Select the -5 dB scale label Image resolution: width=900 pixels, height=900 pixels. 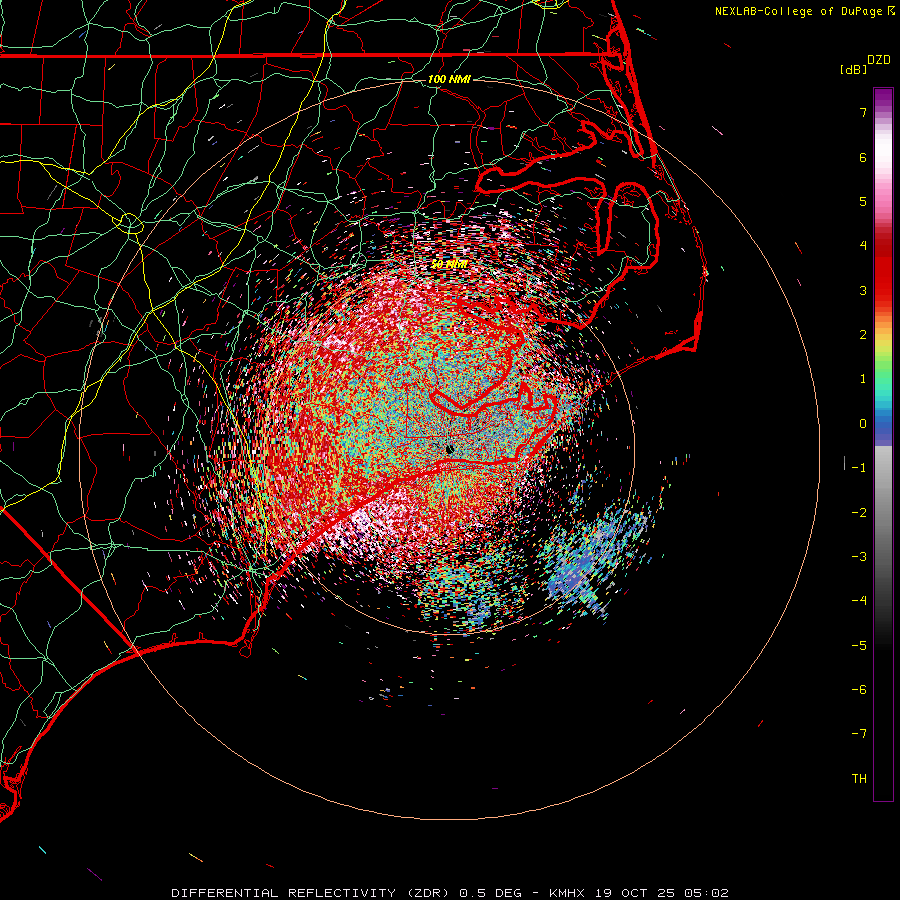click(x=859, y=646)
